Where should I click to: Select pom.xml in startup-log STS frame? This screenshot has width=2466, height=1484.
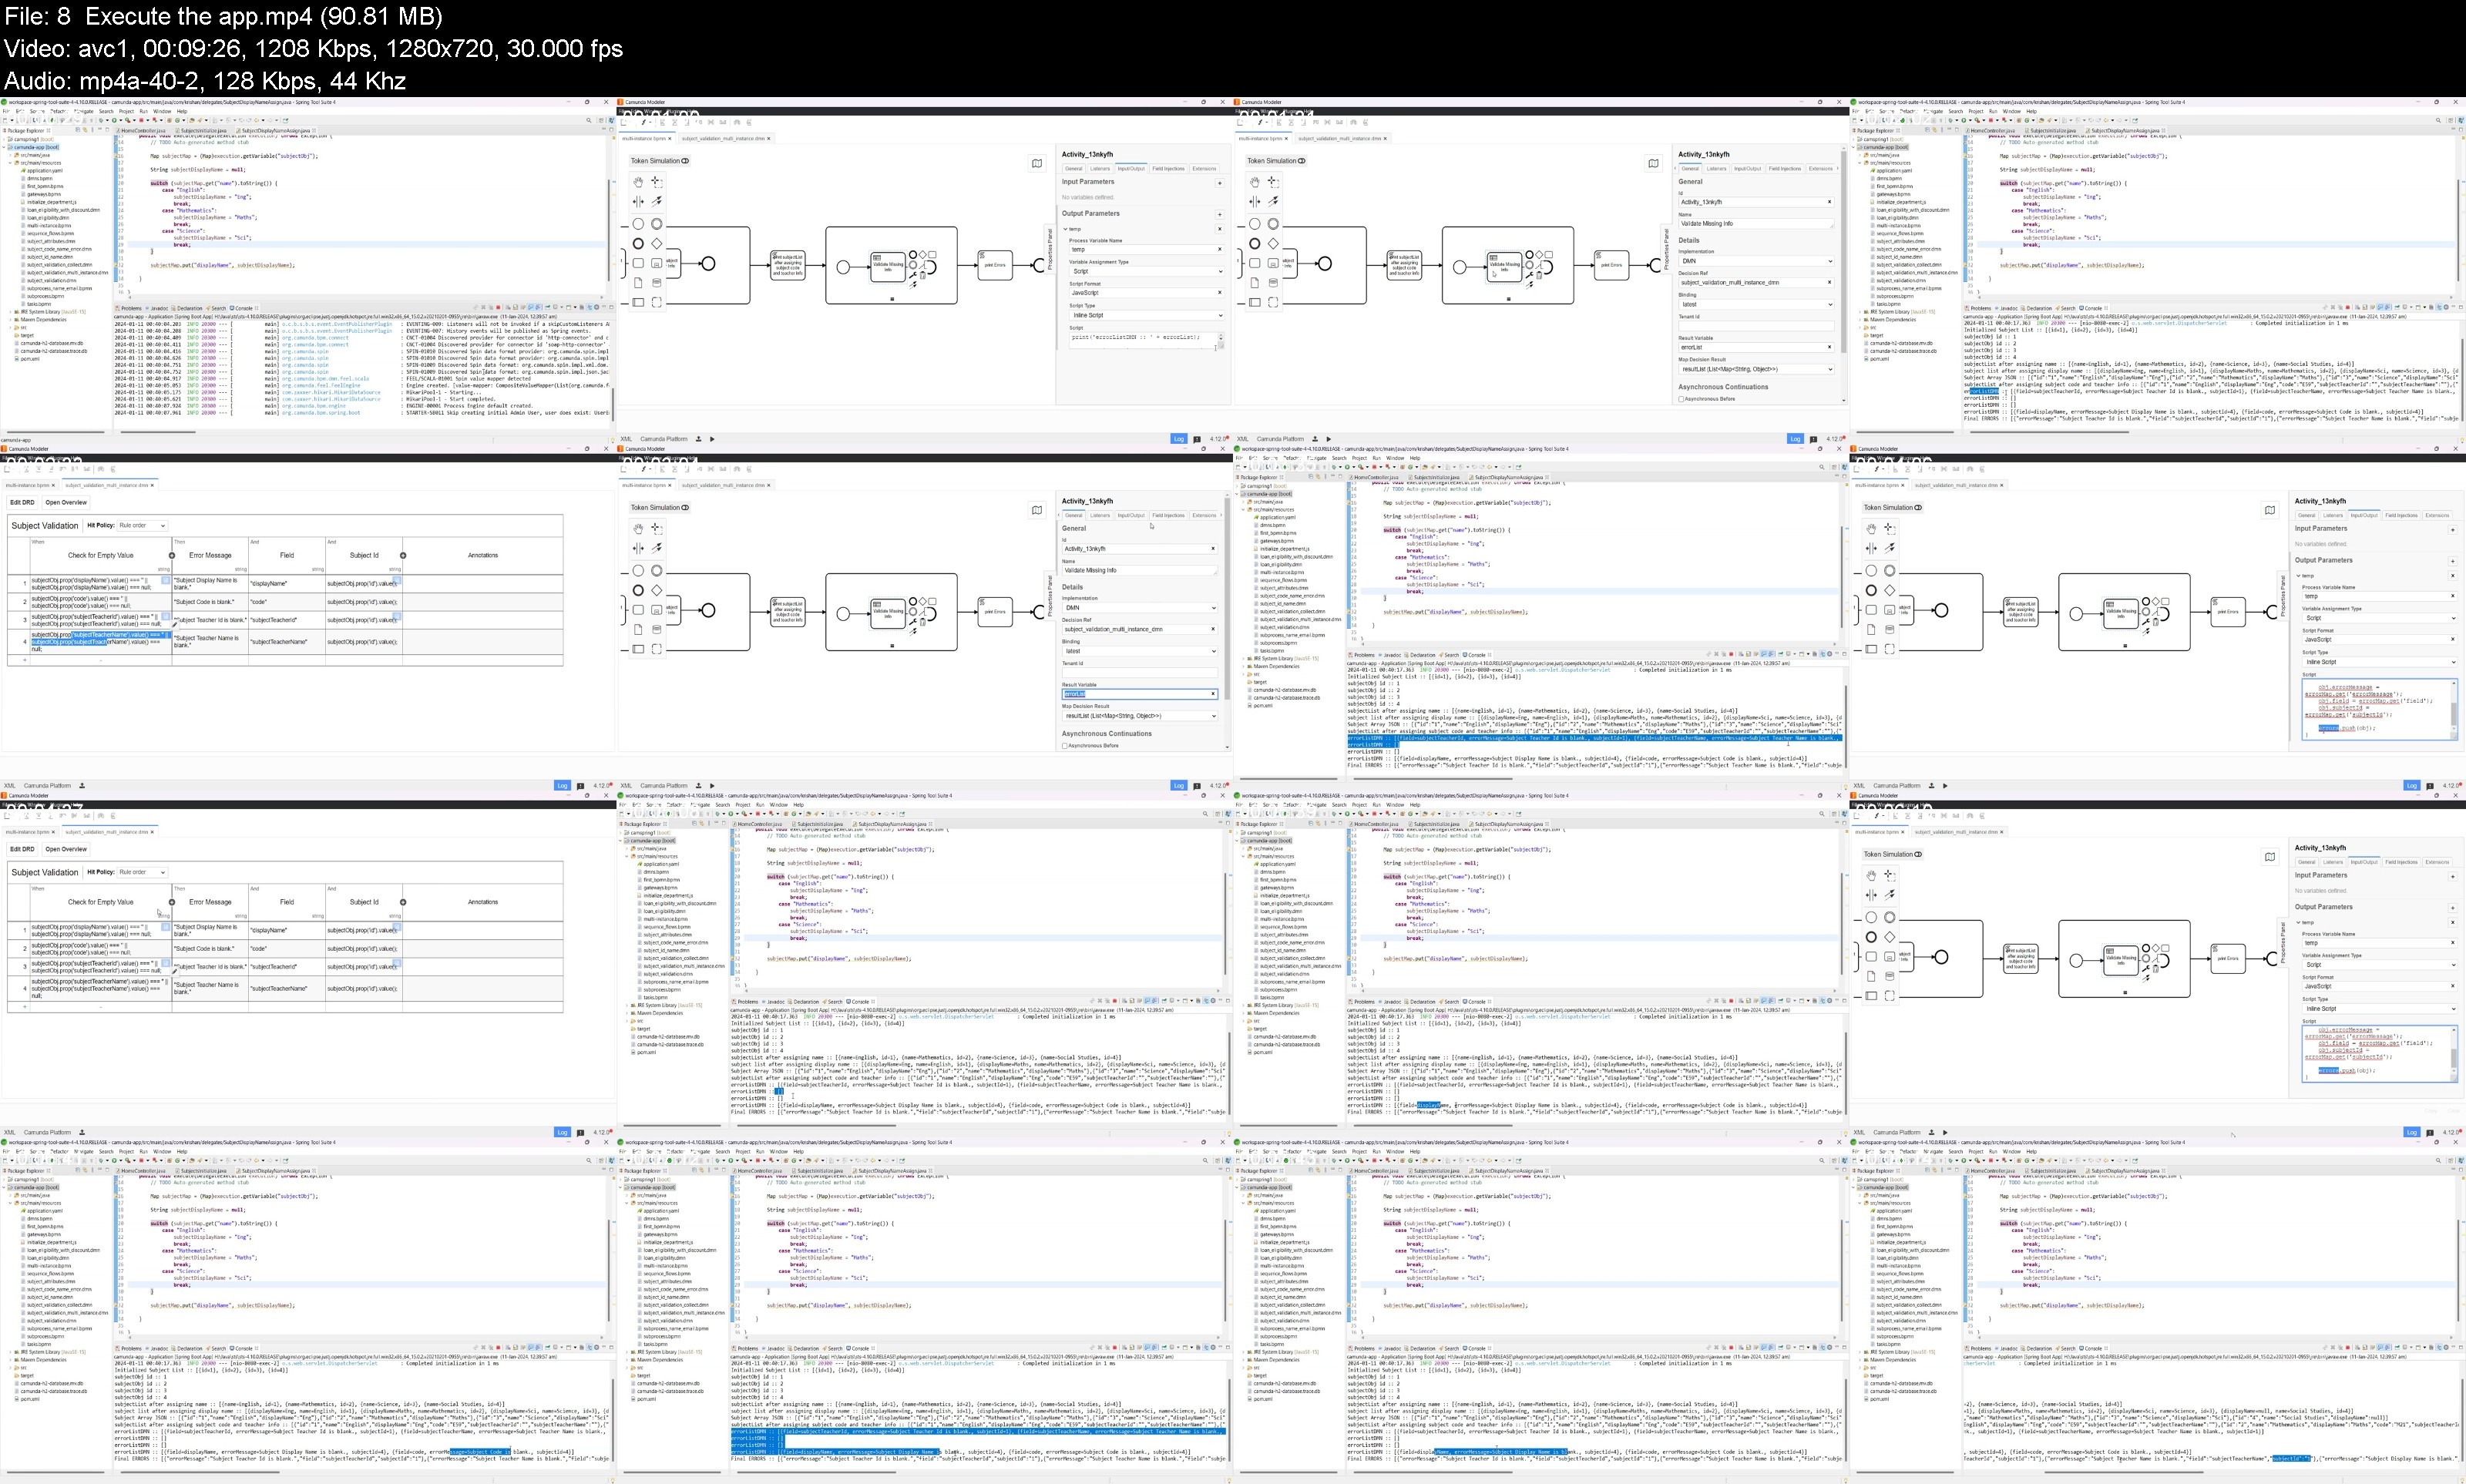click(28, 359)
